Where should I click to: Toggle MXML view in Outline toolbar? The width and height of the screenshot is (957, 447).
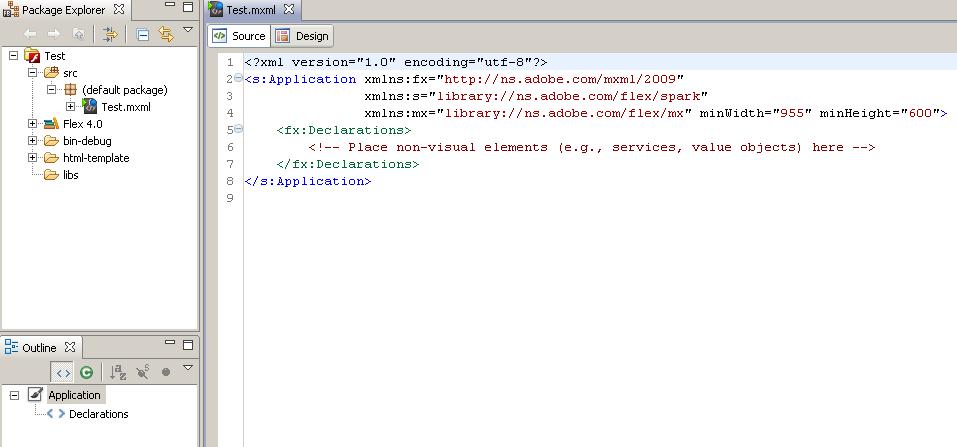click(63, 372)
